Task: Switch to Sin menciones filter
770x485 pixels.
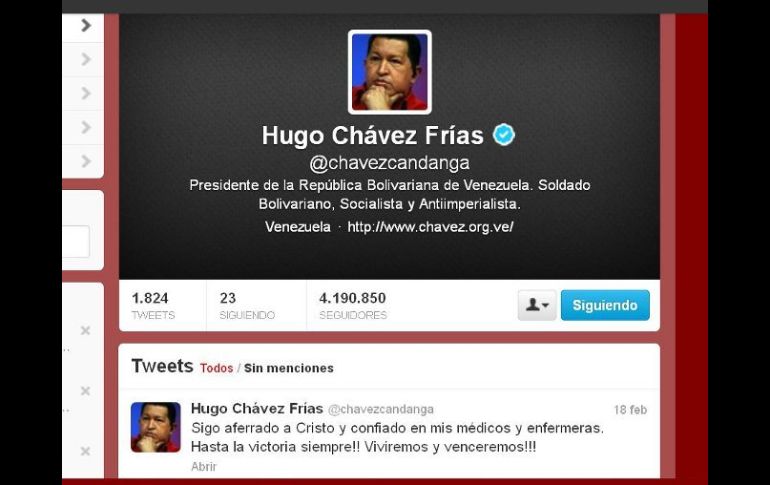Action: click(x=289, y=368)
